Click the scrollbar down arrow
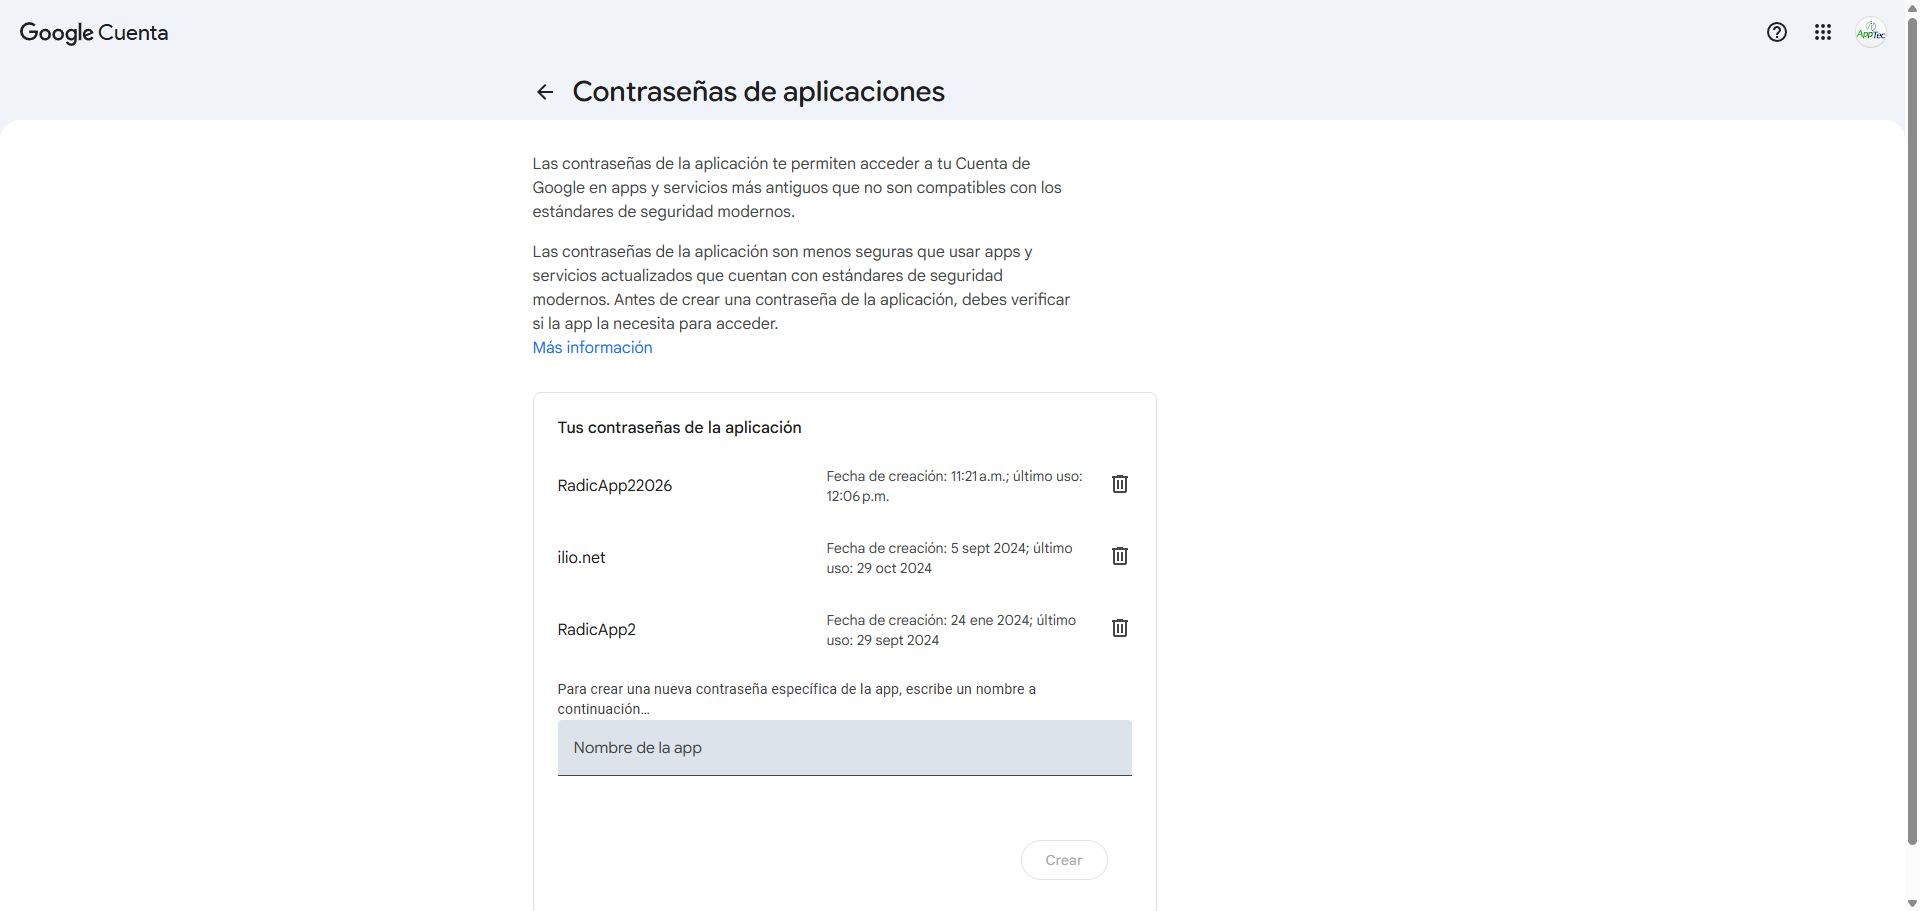 pos(1912,903)
